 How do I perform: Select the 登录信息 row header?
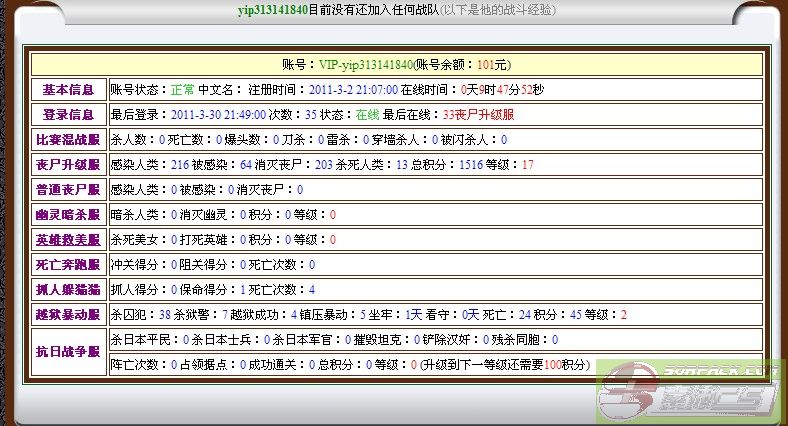pyautogui.click(x=68, y=114)
